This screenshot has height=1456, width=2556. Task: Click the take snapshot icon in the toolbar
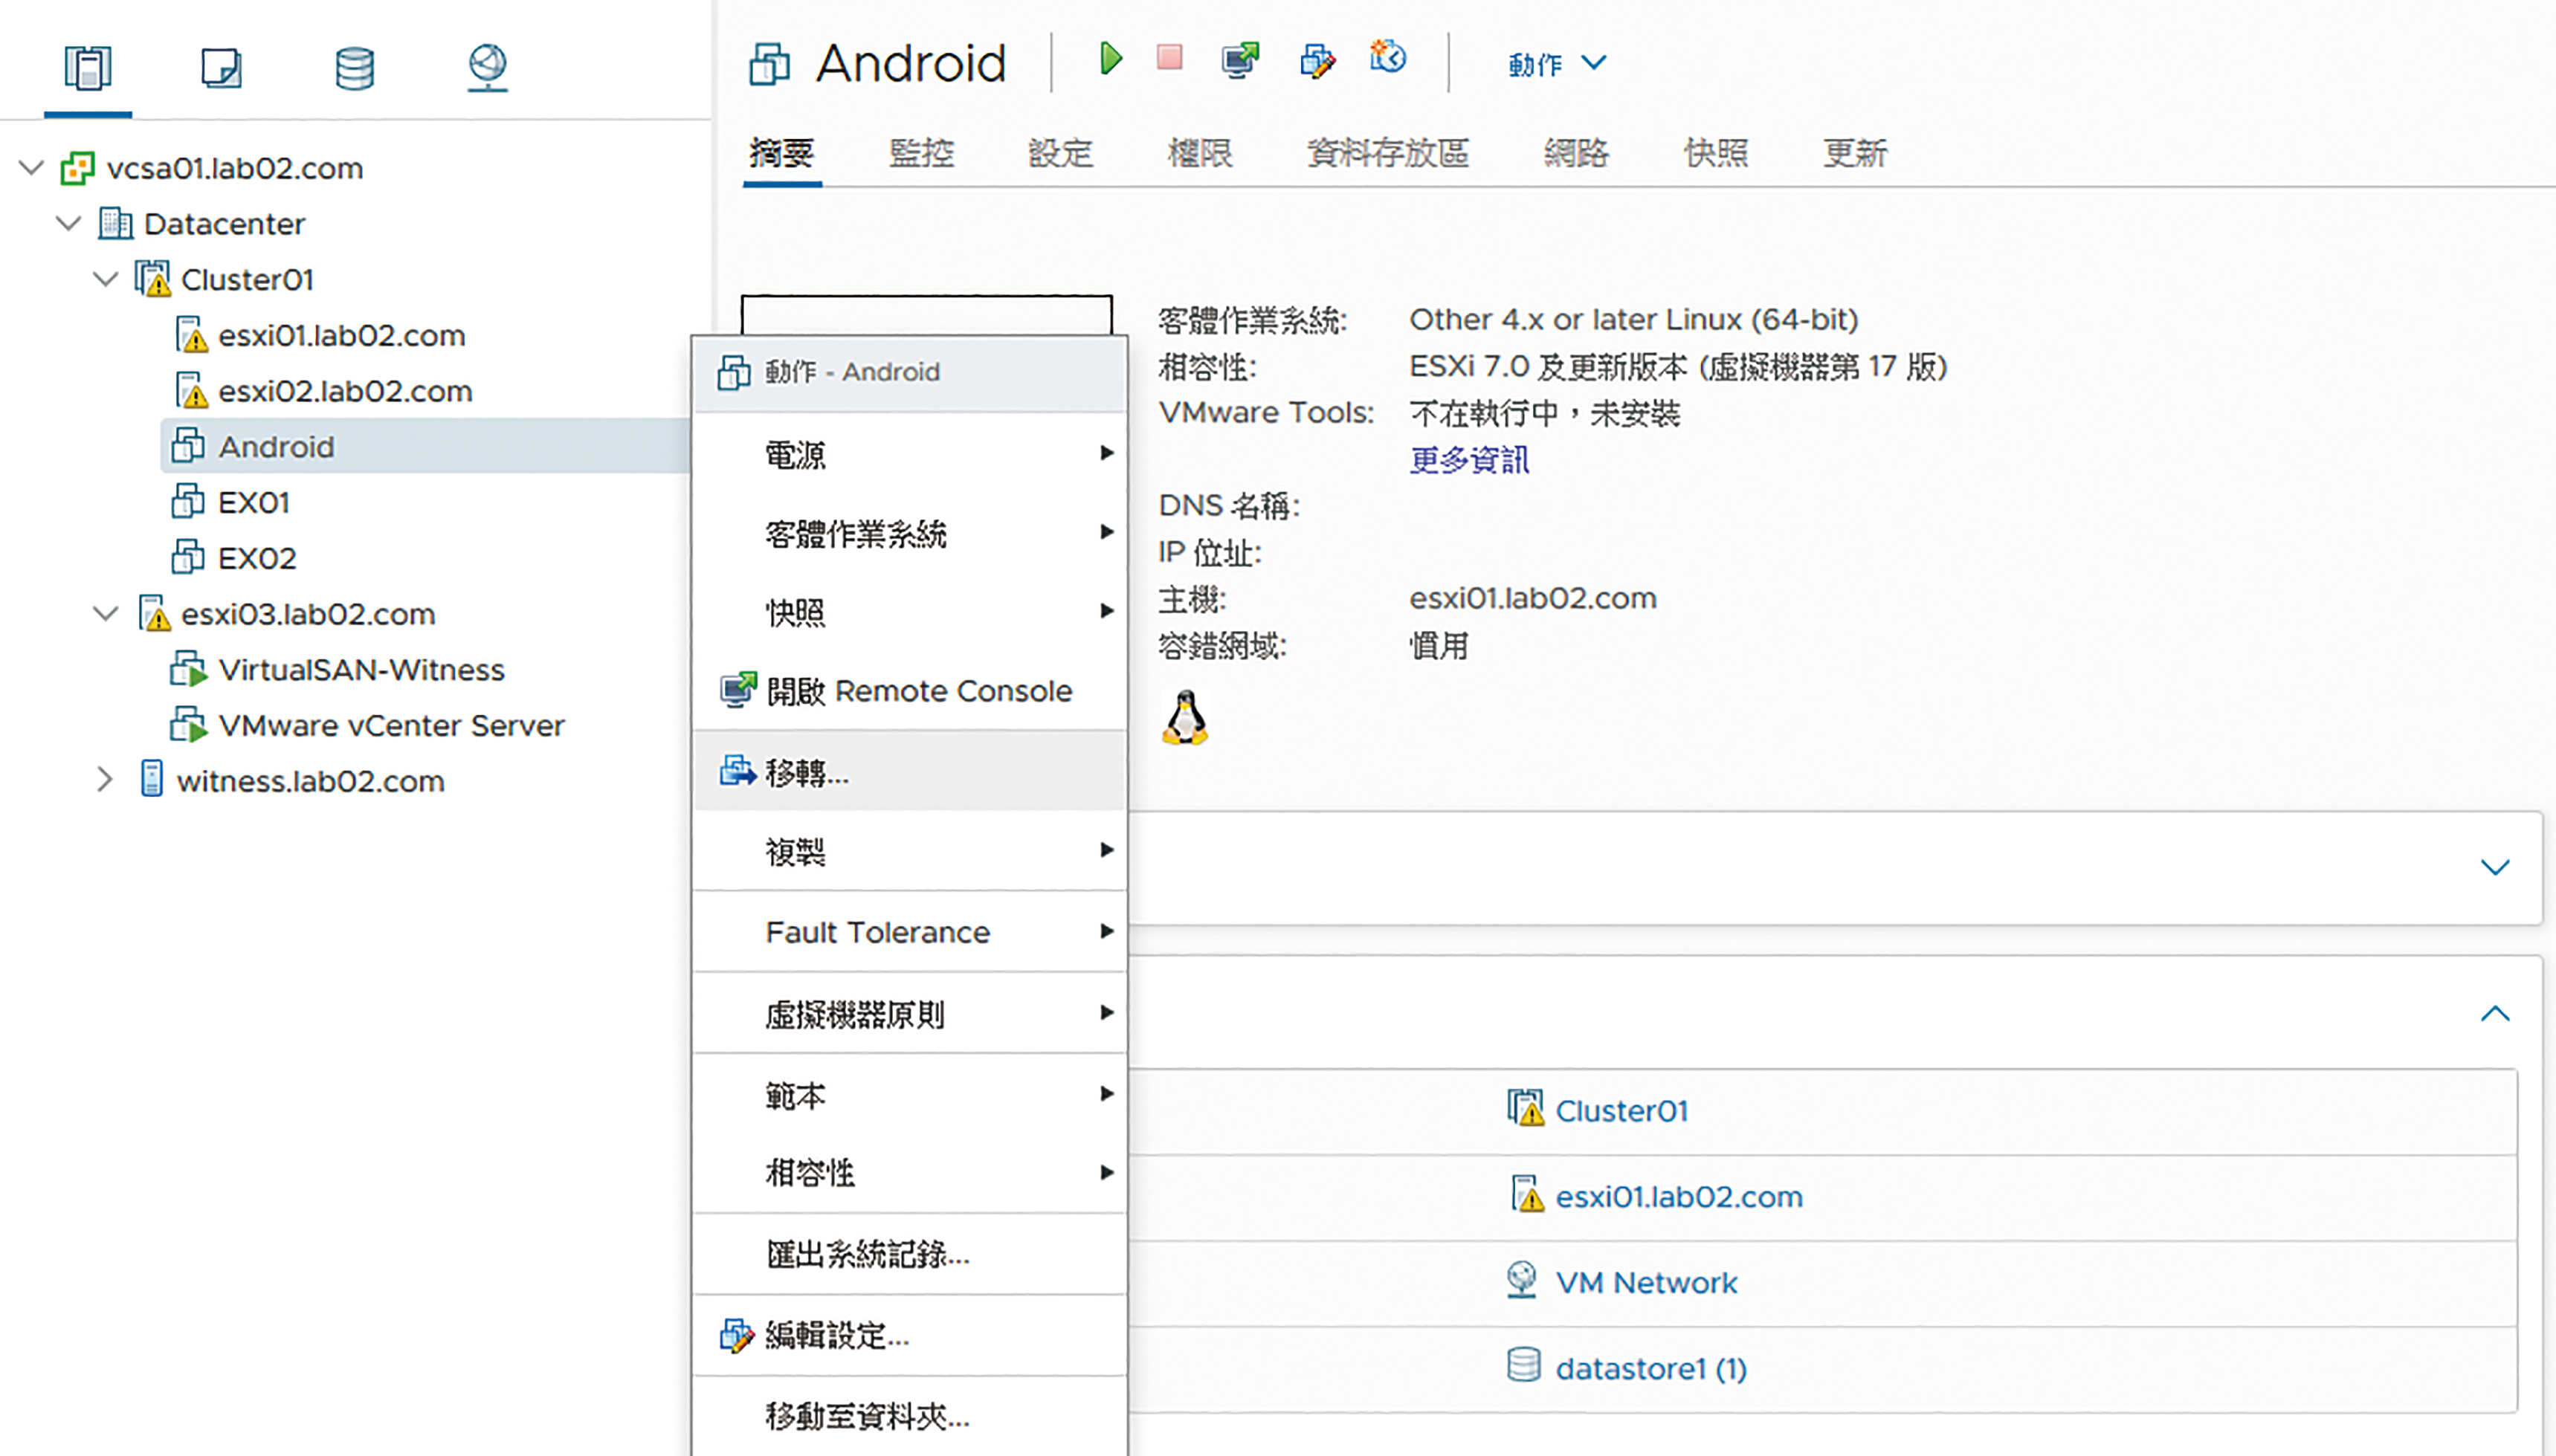[x=1388, y=58]
